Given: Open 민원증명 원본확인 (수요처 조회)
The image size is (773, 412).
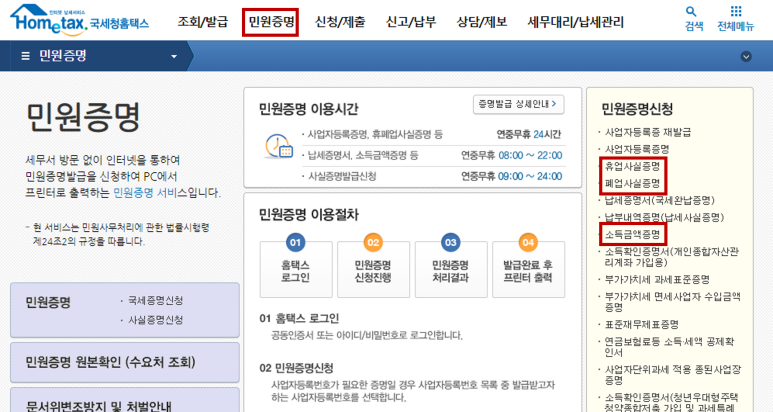Looking at the screenshot, I should click(x=125, y=362).
